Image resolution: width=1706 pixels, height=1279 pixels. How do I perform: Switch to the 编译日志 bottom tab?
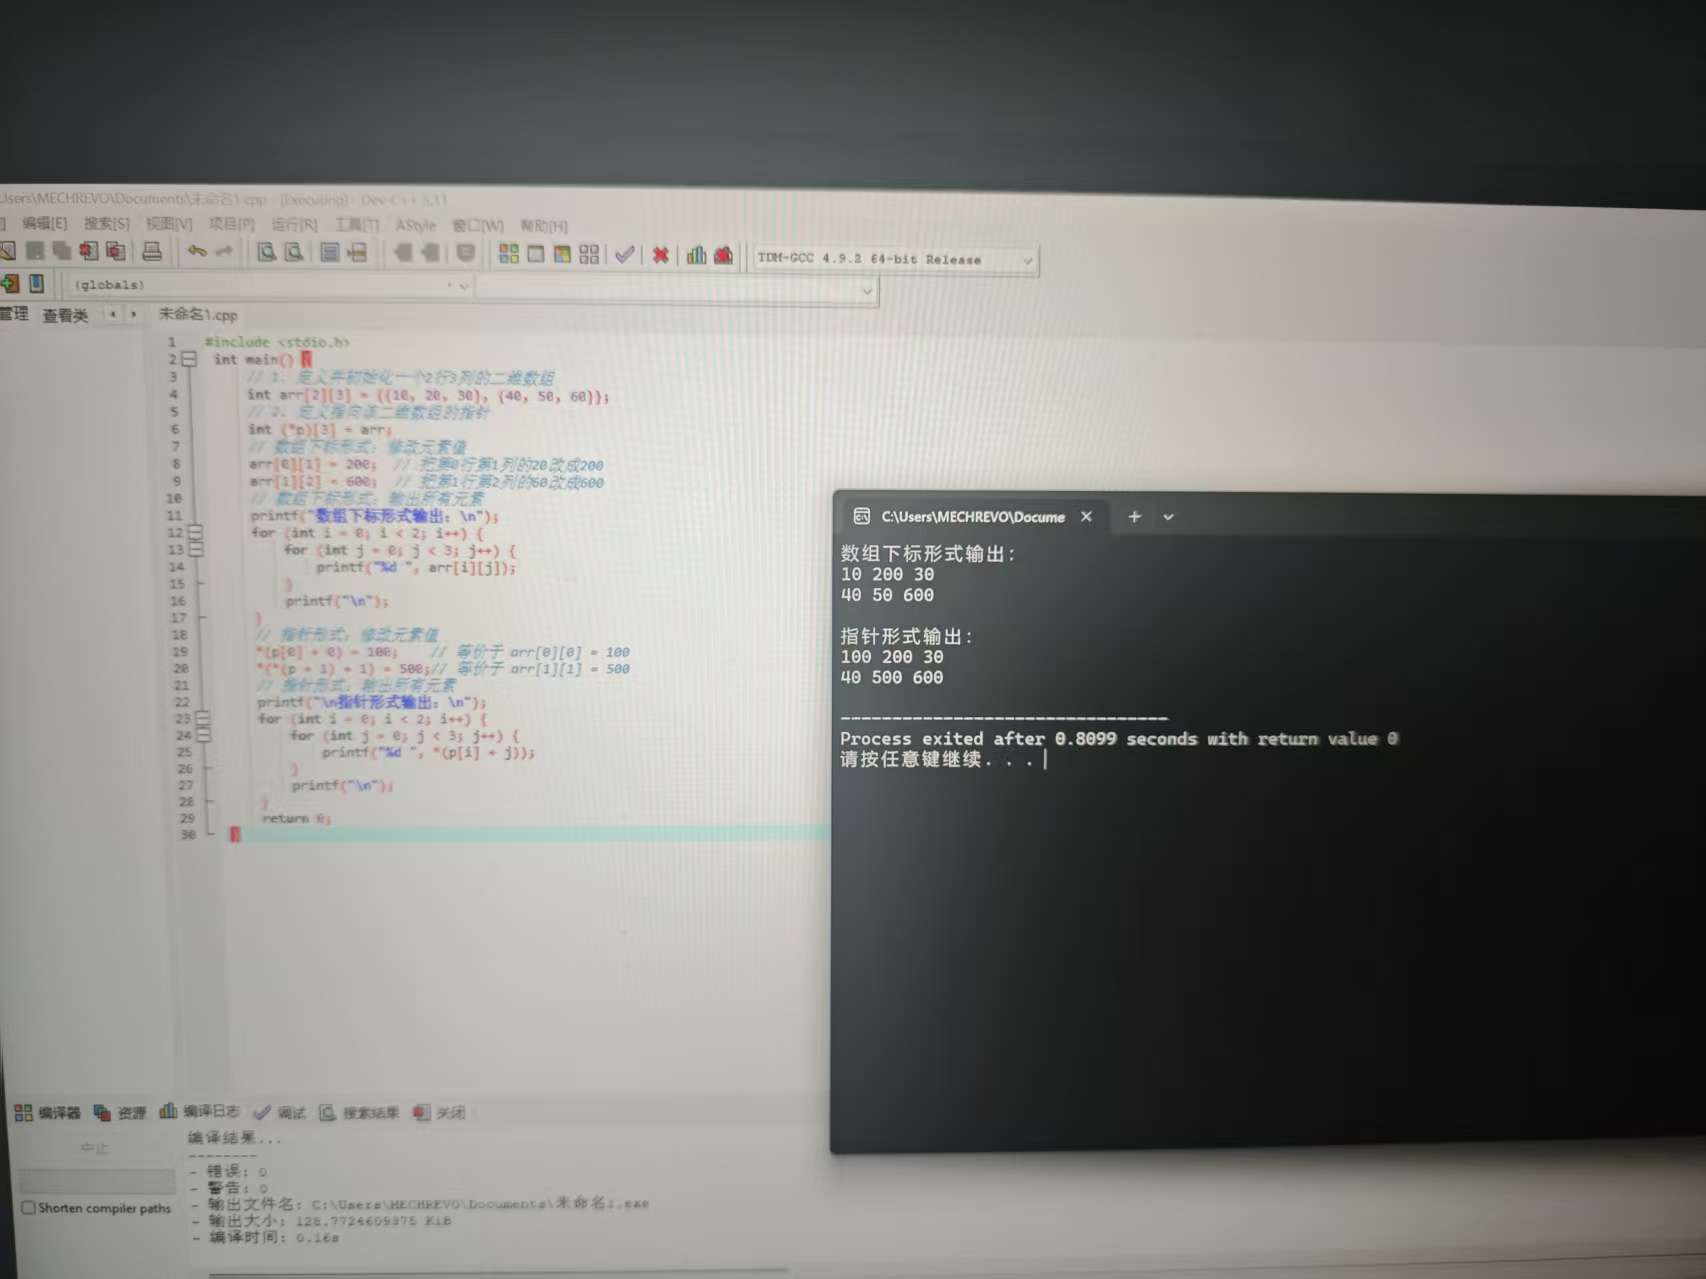[x=200, y=1111]
